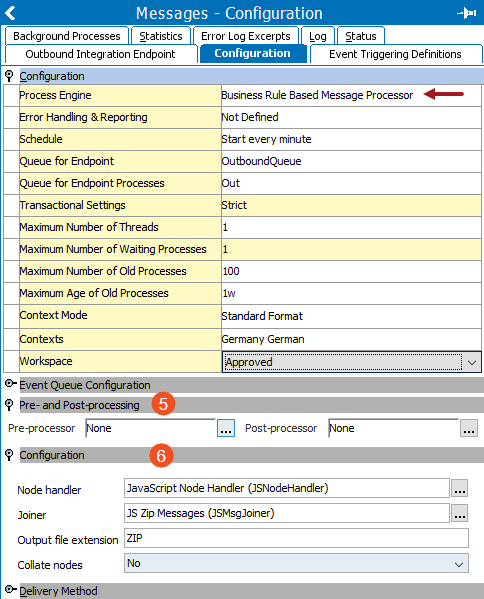The image size is (484, 599).
Task: Click ellipsis button next to Node handler
Action: click(460, 488)
